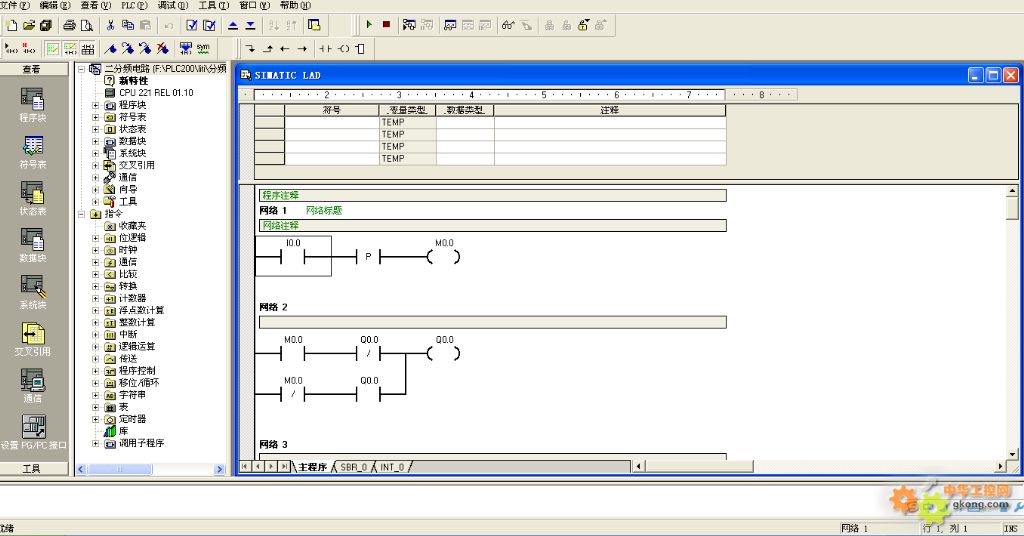Open 程序块 in the 查看 sidebar
This screenshot has height=536, width=1024.
coord(32,105)
